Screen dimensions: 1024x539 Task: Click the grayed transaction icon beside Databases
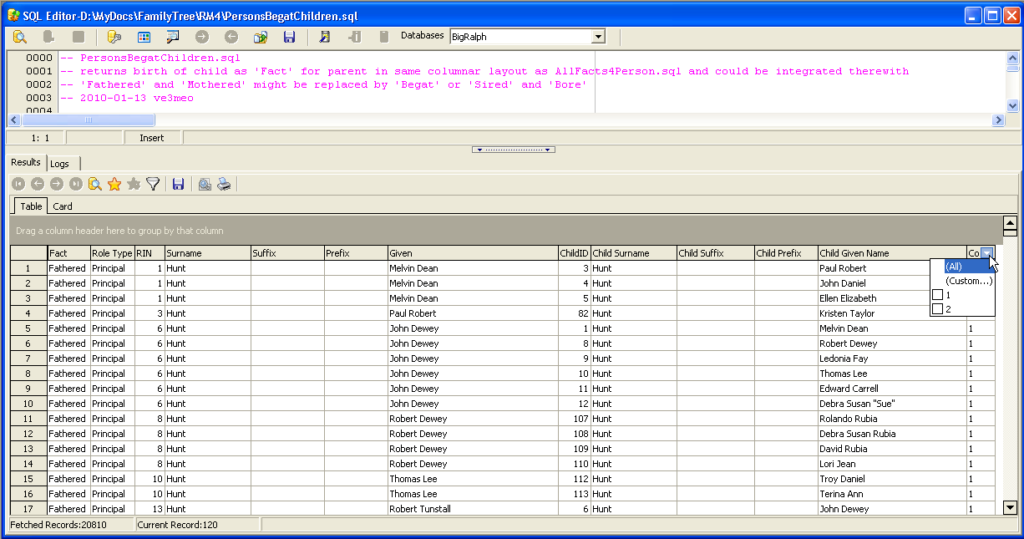point(354,37)
